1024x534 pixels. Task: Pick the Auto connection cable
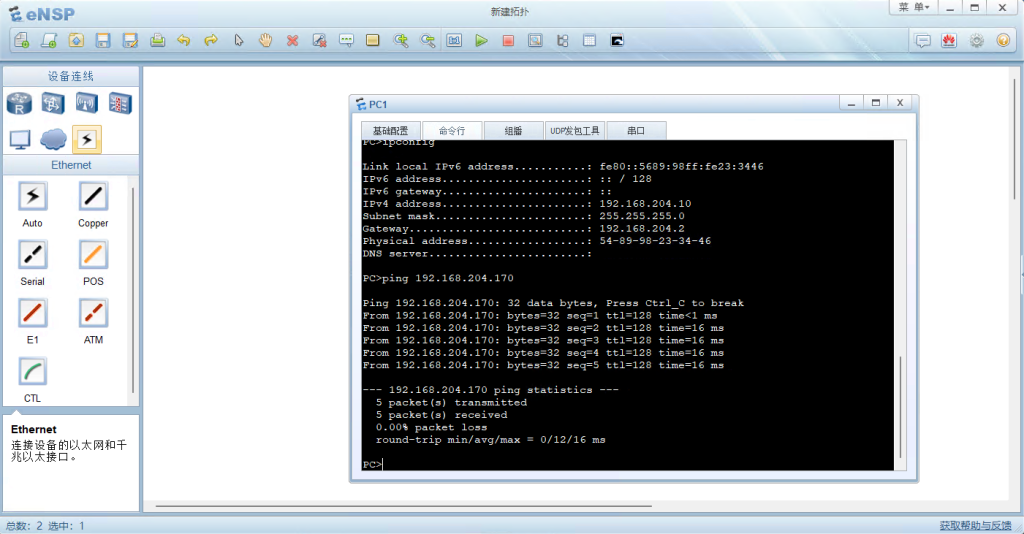point(32,197)
